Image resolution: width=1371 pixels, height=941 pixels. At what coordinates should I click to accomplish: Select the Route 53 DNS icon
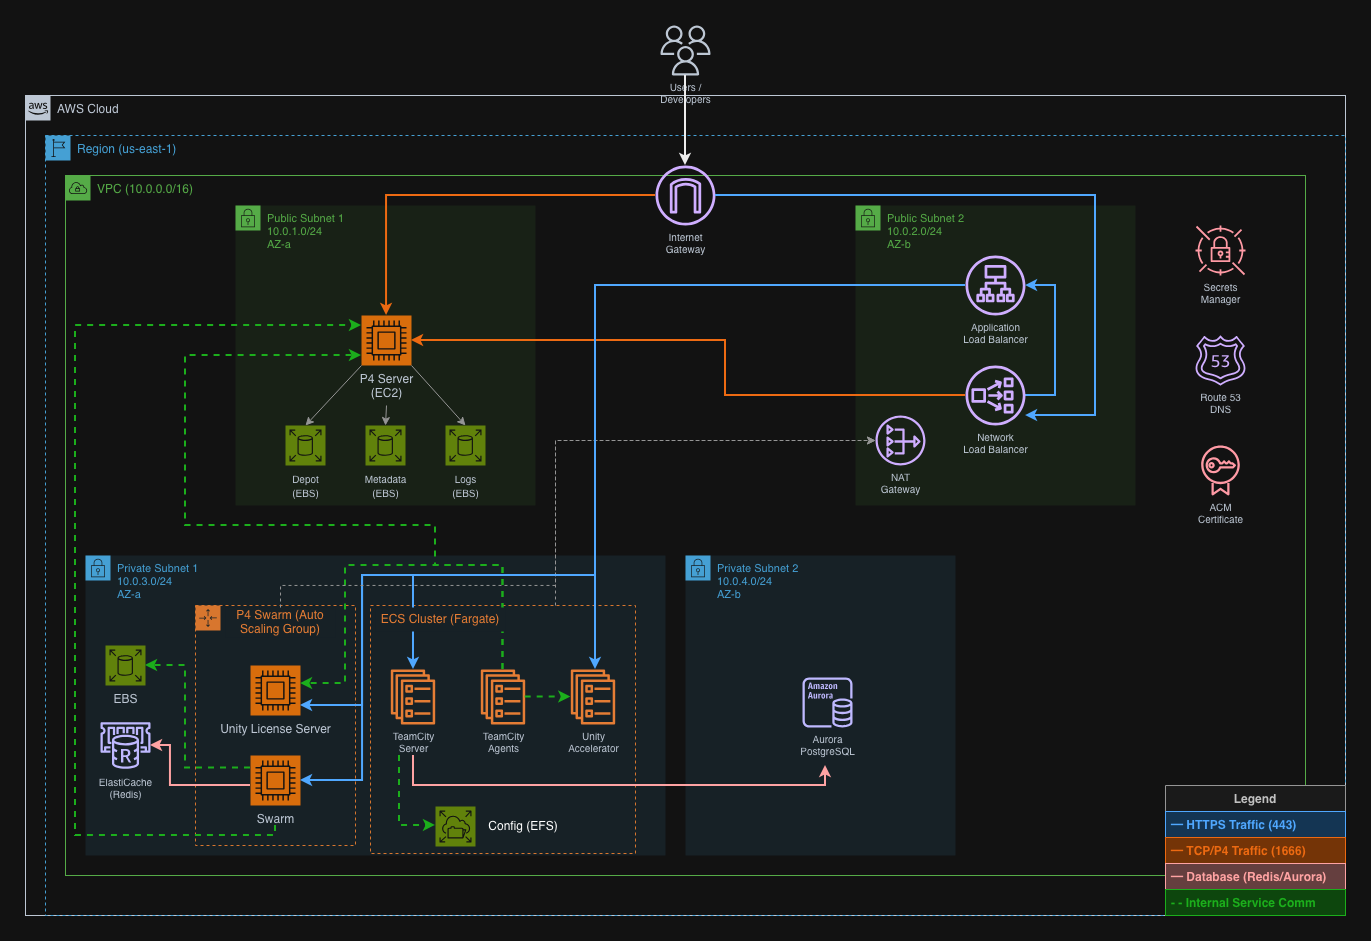(1220, 361)
